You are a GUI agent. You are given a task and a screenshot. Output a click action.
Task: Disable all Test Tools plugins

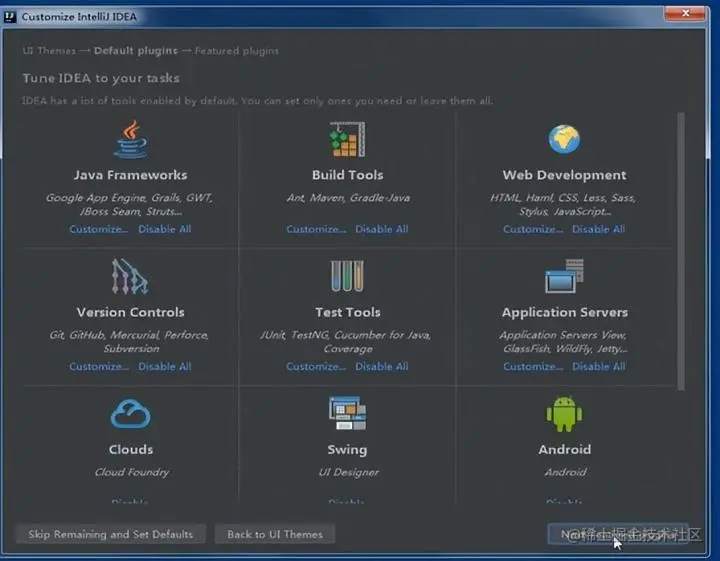coord(382,366)
